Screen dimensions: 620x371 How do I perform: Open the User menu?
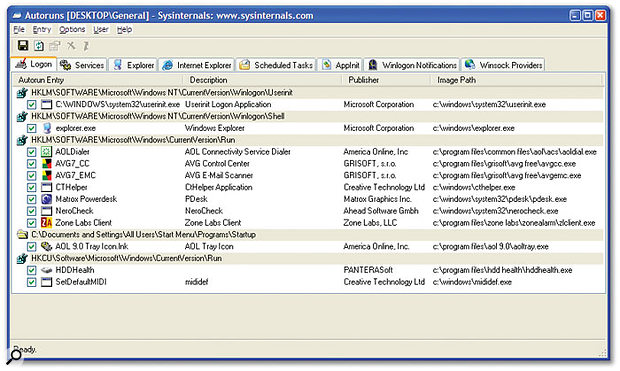point(101,29)
